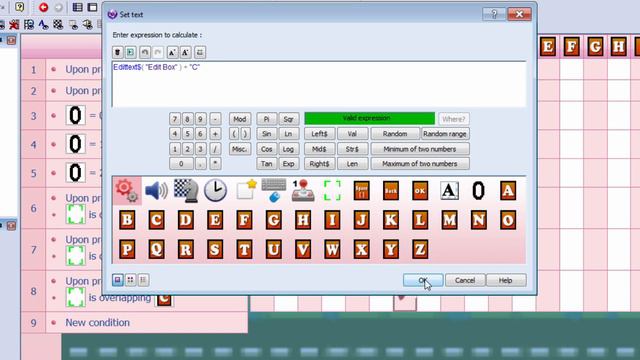The width and height of the screenshot is (640, 360).
Task: Cancel the Set text dialog
Action: point(465,280)
